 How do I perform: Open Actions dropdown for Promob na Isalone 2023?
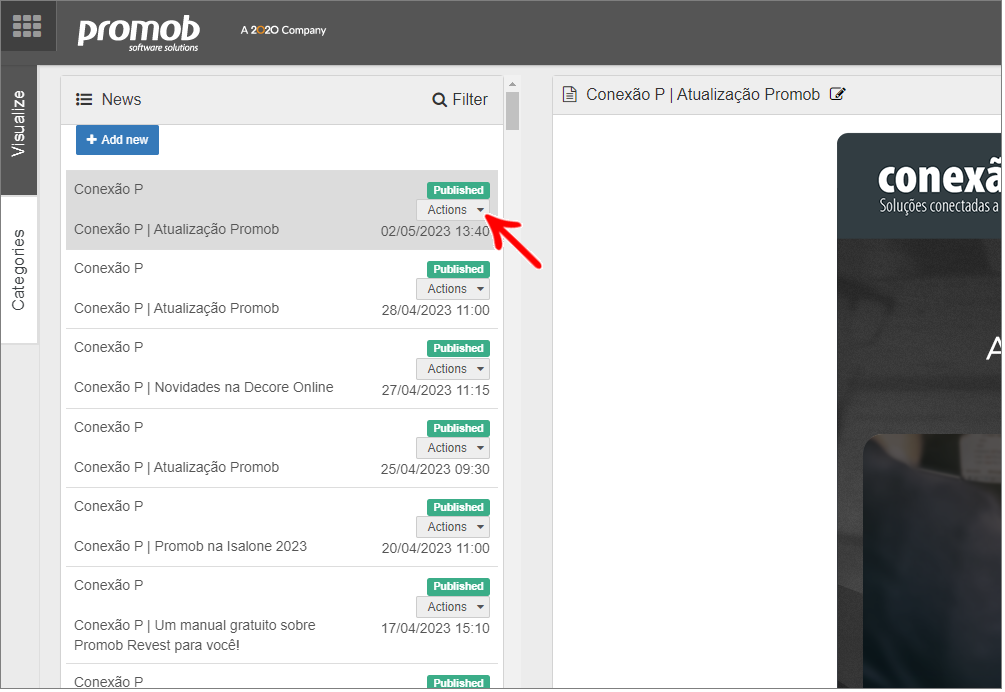[453, 527]
